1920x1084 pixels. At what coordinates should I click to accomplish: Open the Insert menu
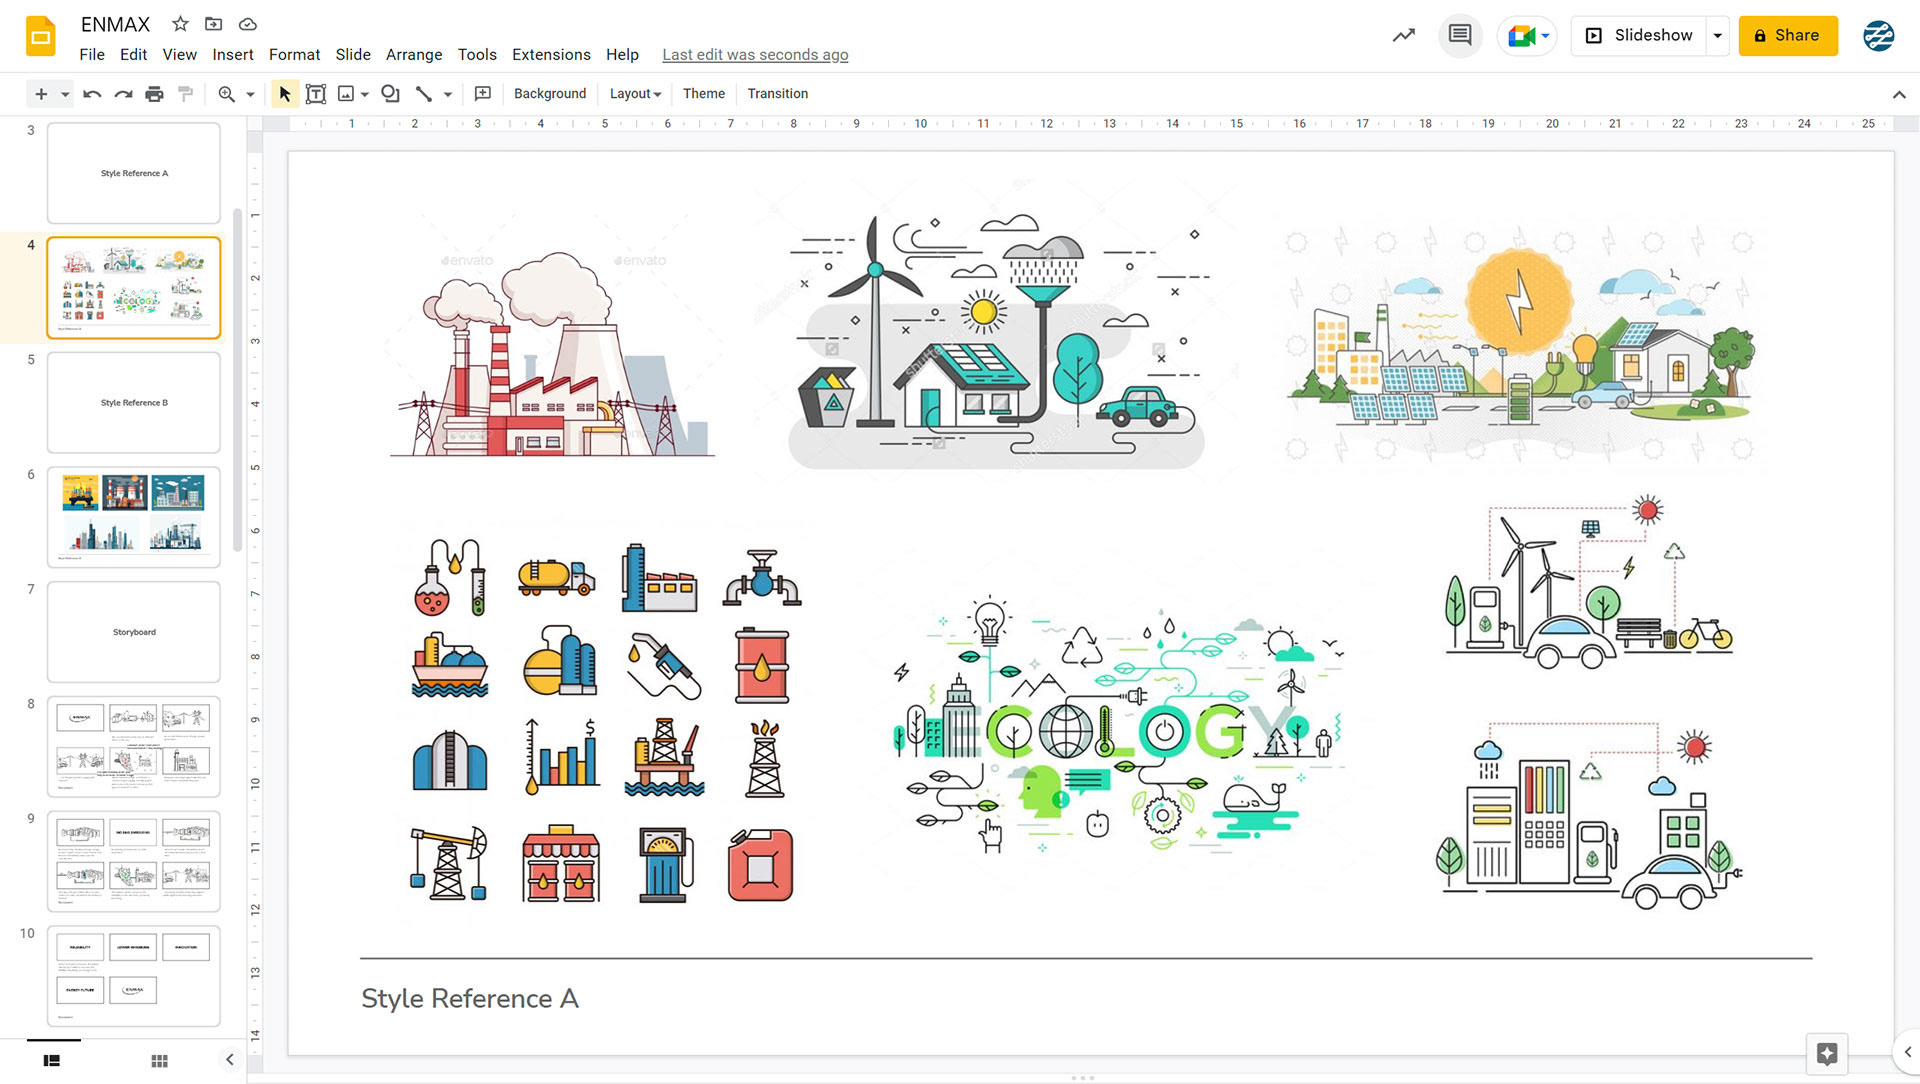point(232,55)
